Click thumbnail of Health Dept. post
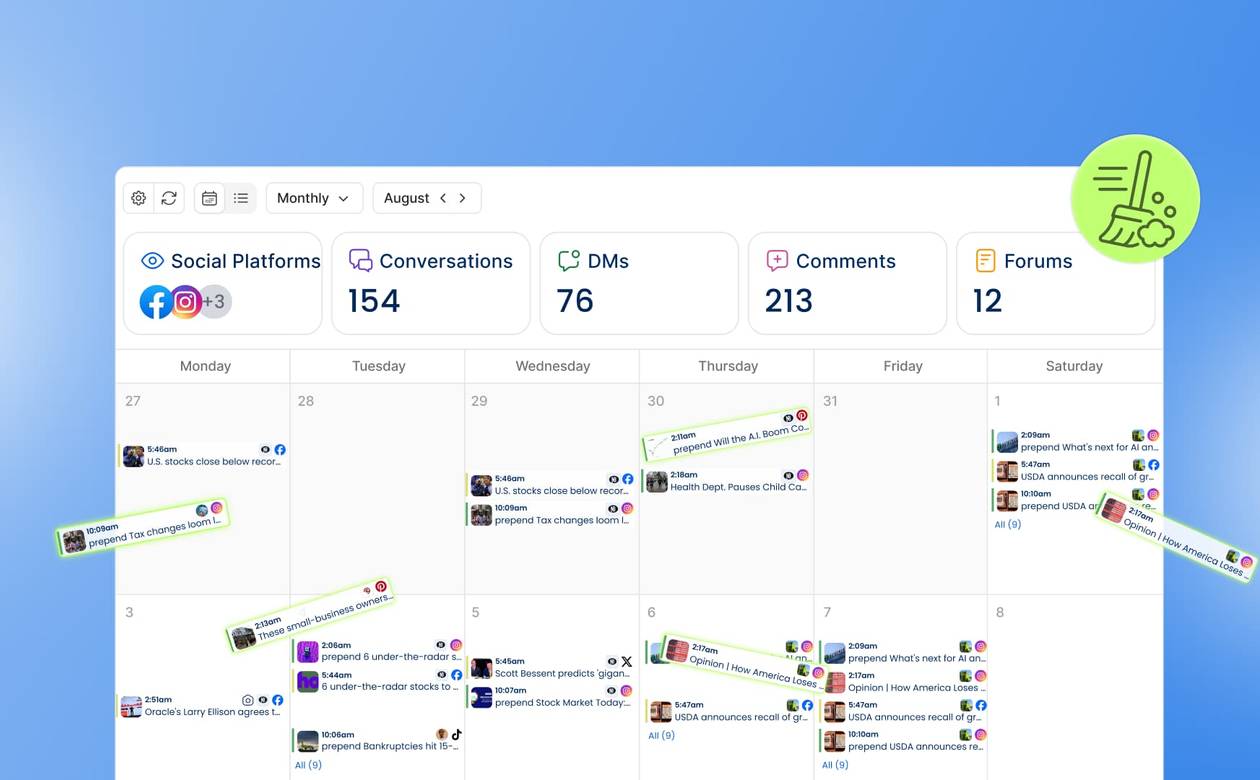 tap(656, 482)
